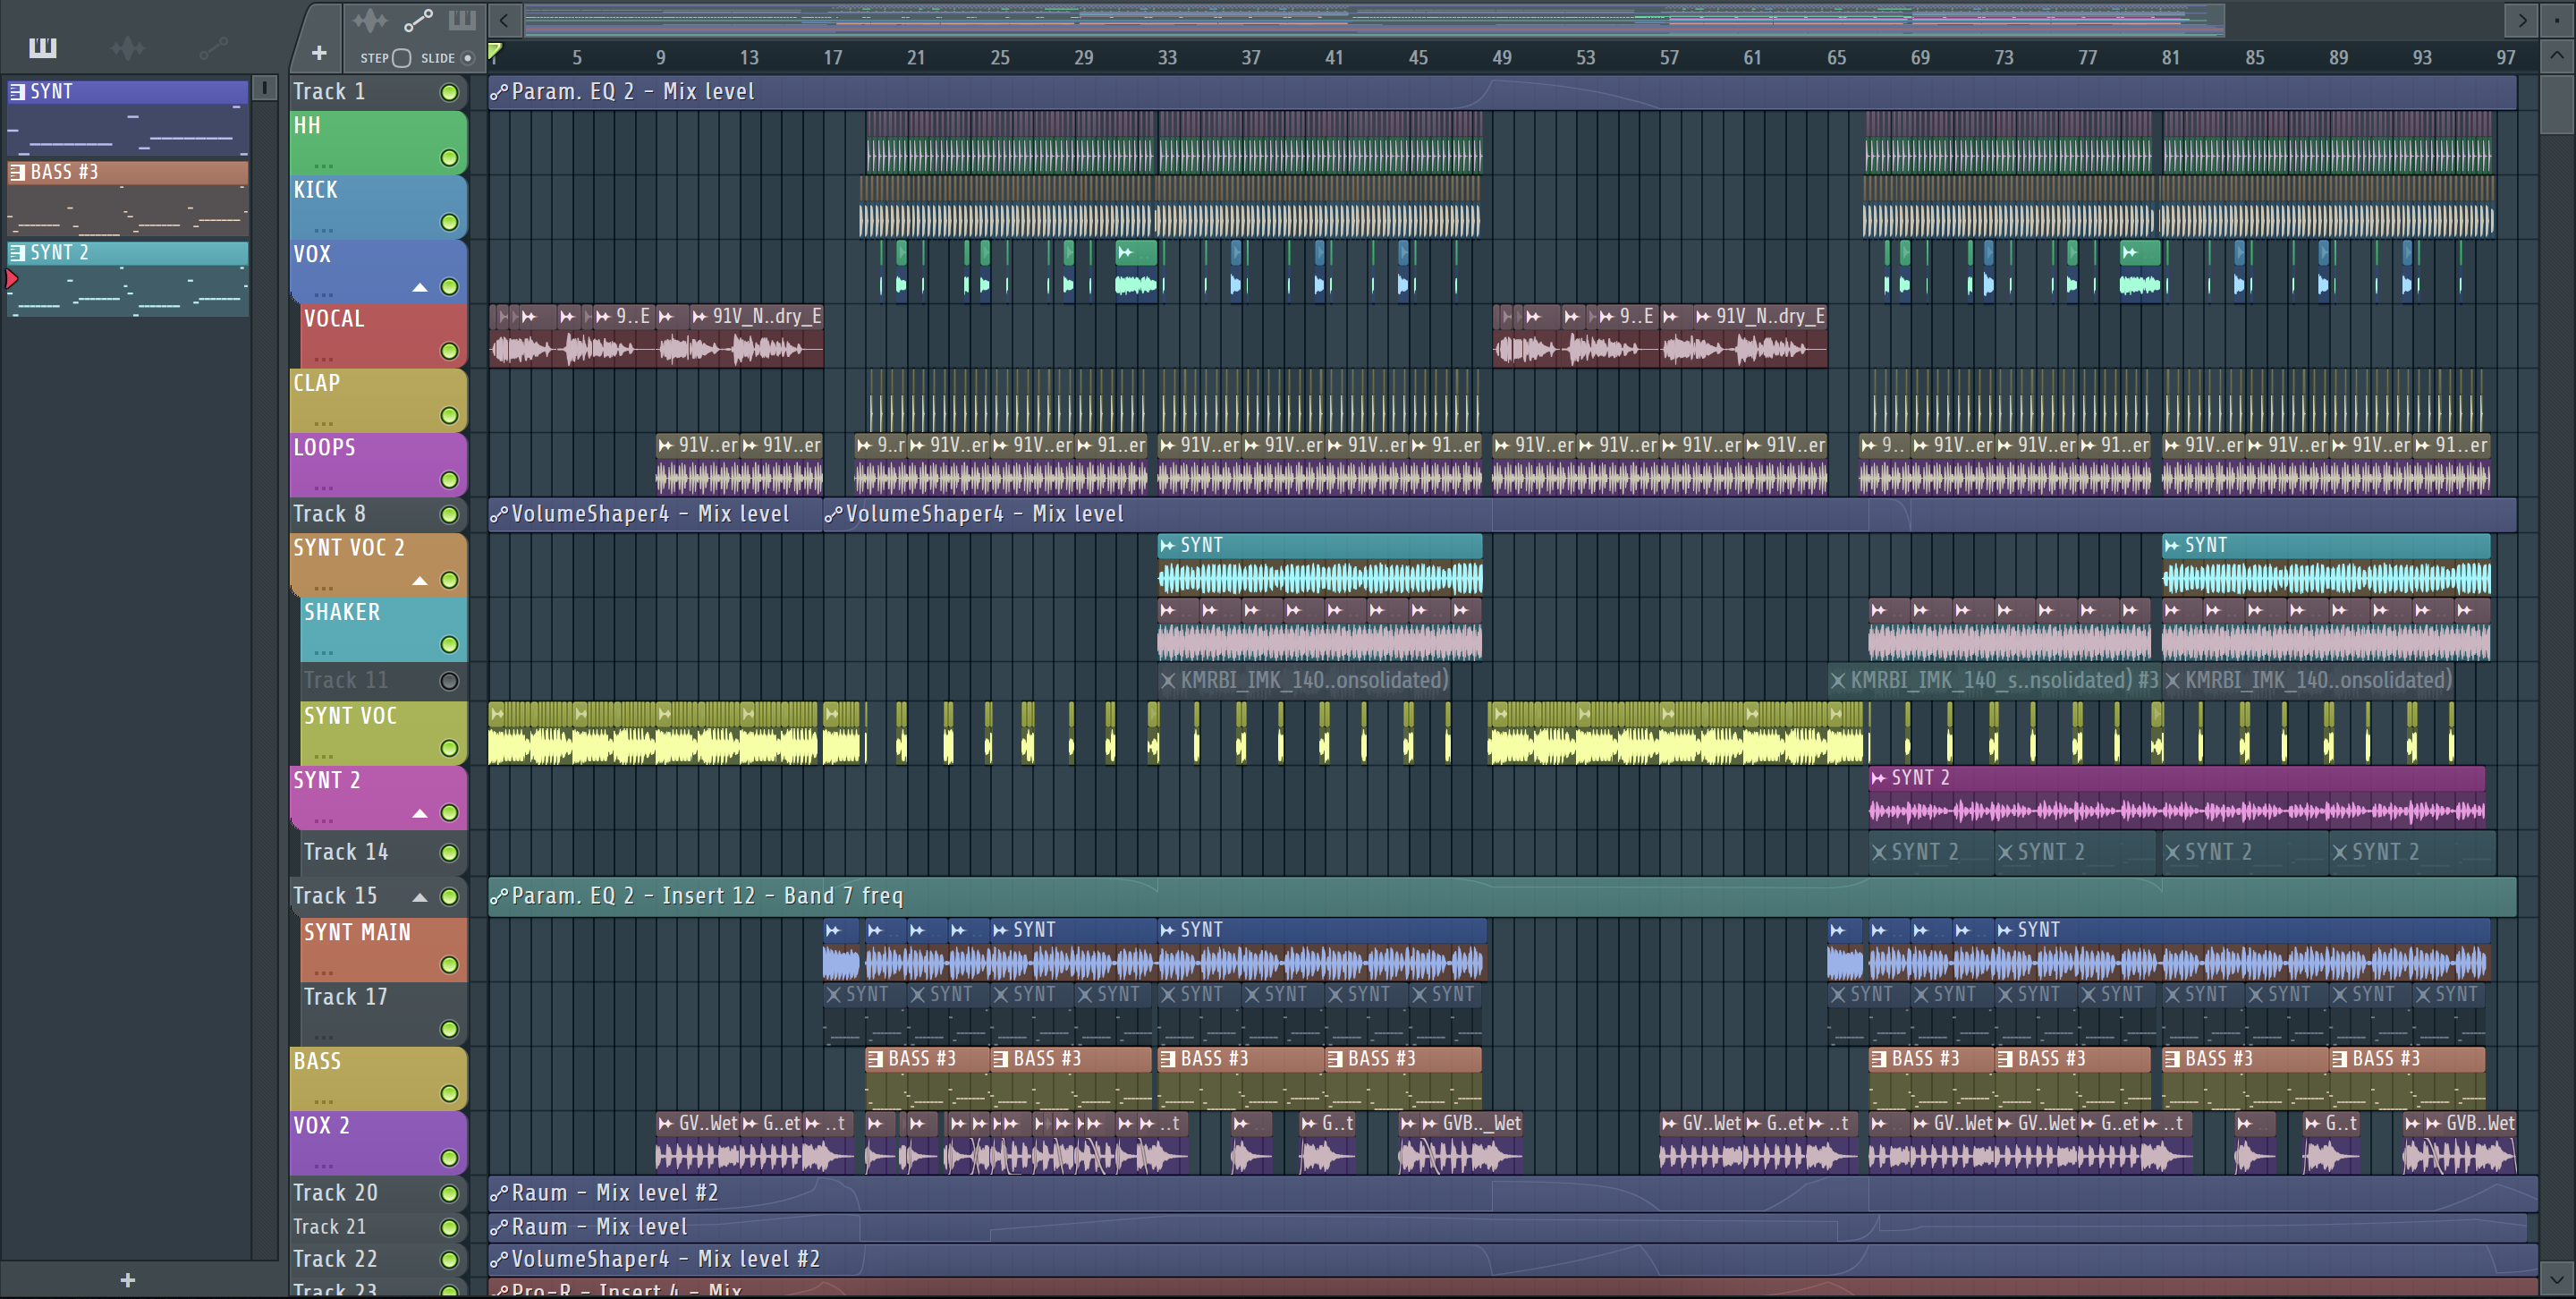Select the Raum - Mix level automation clip
This screenshot has height=1299, width=2576.
(1507, 1227)
